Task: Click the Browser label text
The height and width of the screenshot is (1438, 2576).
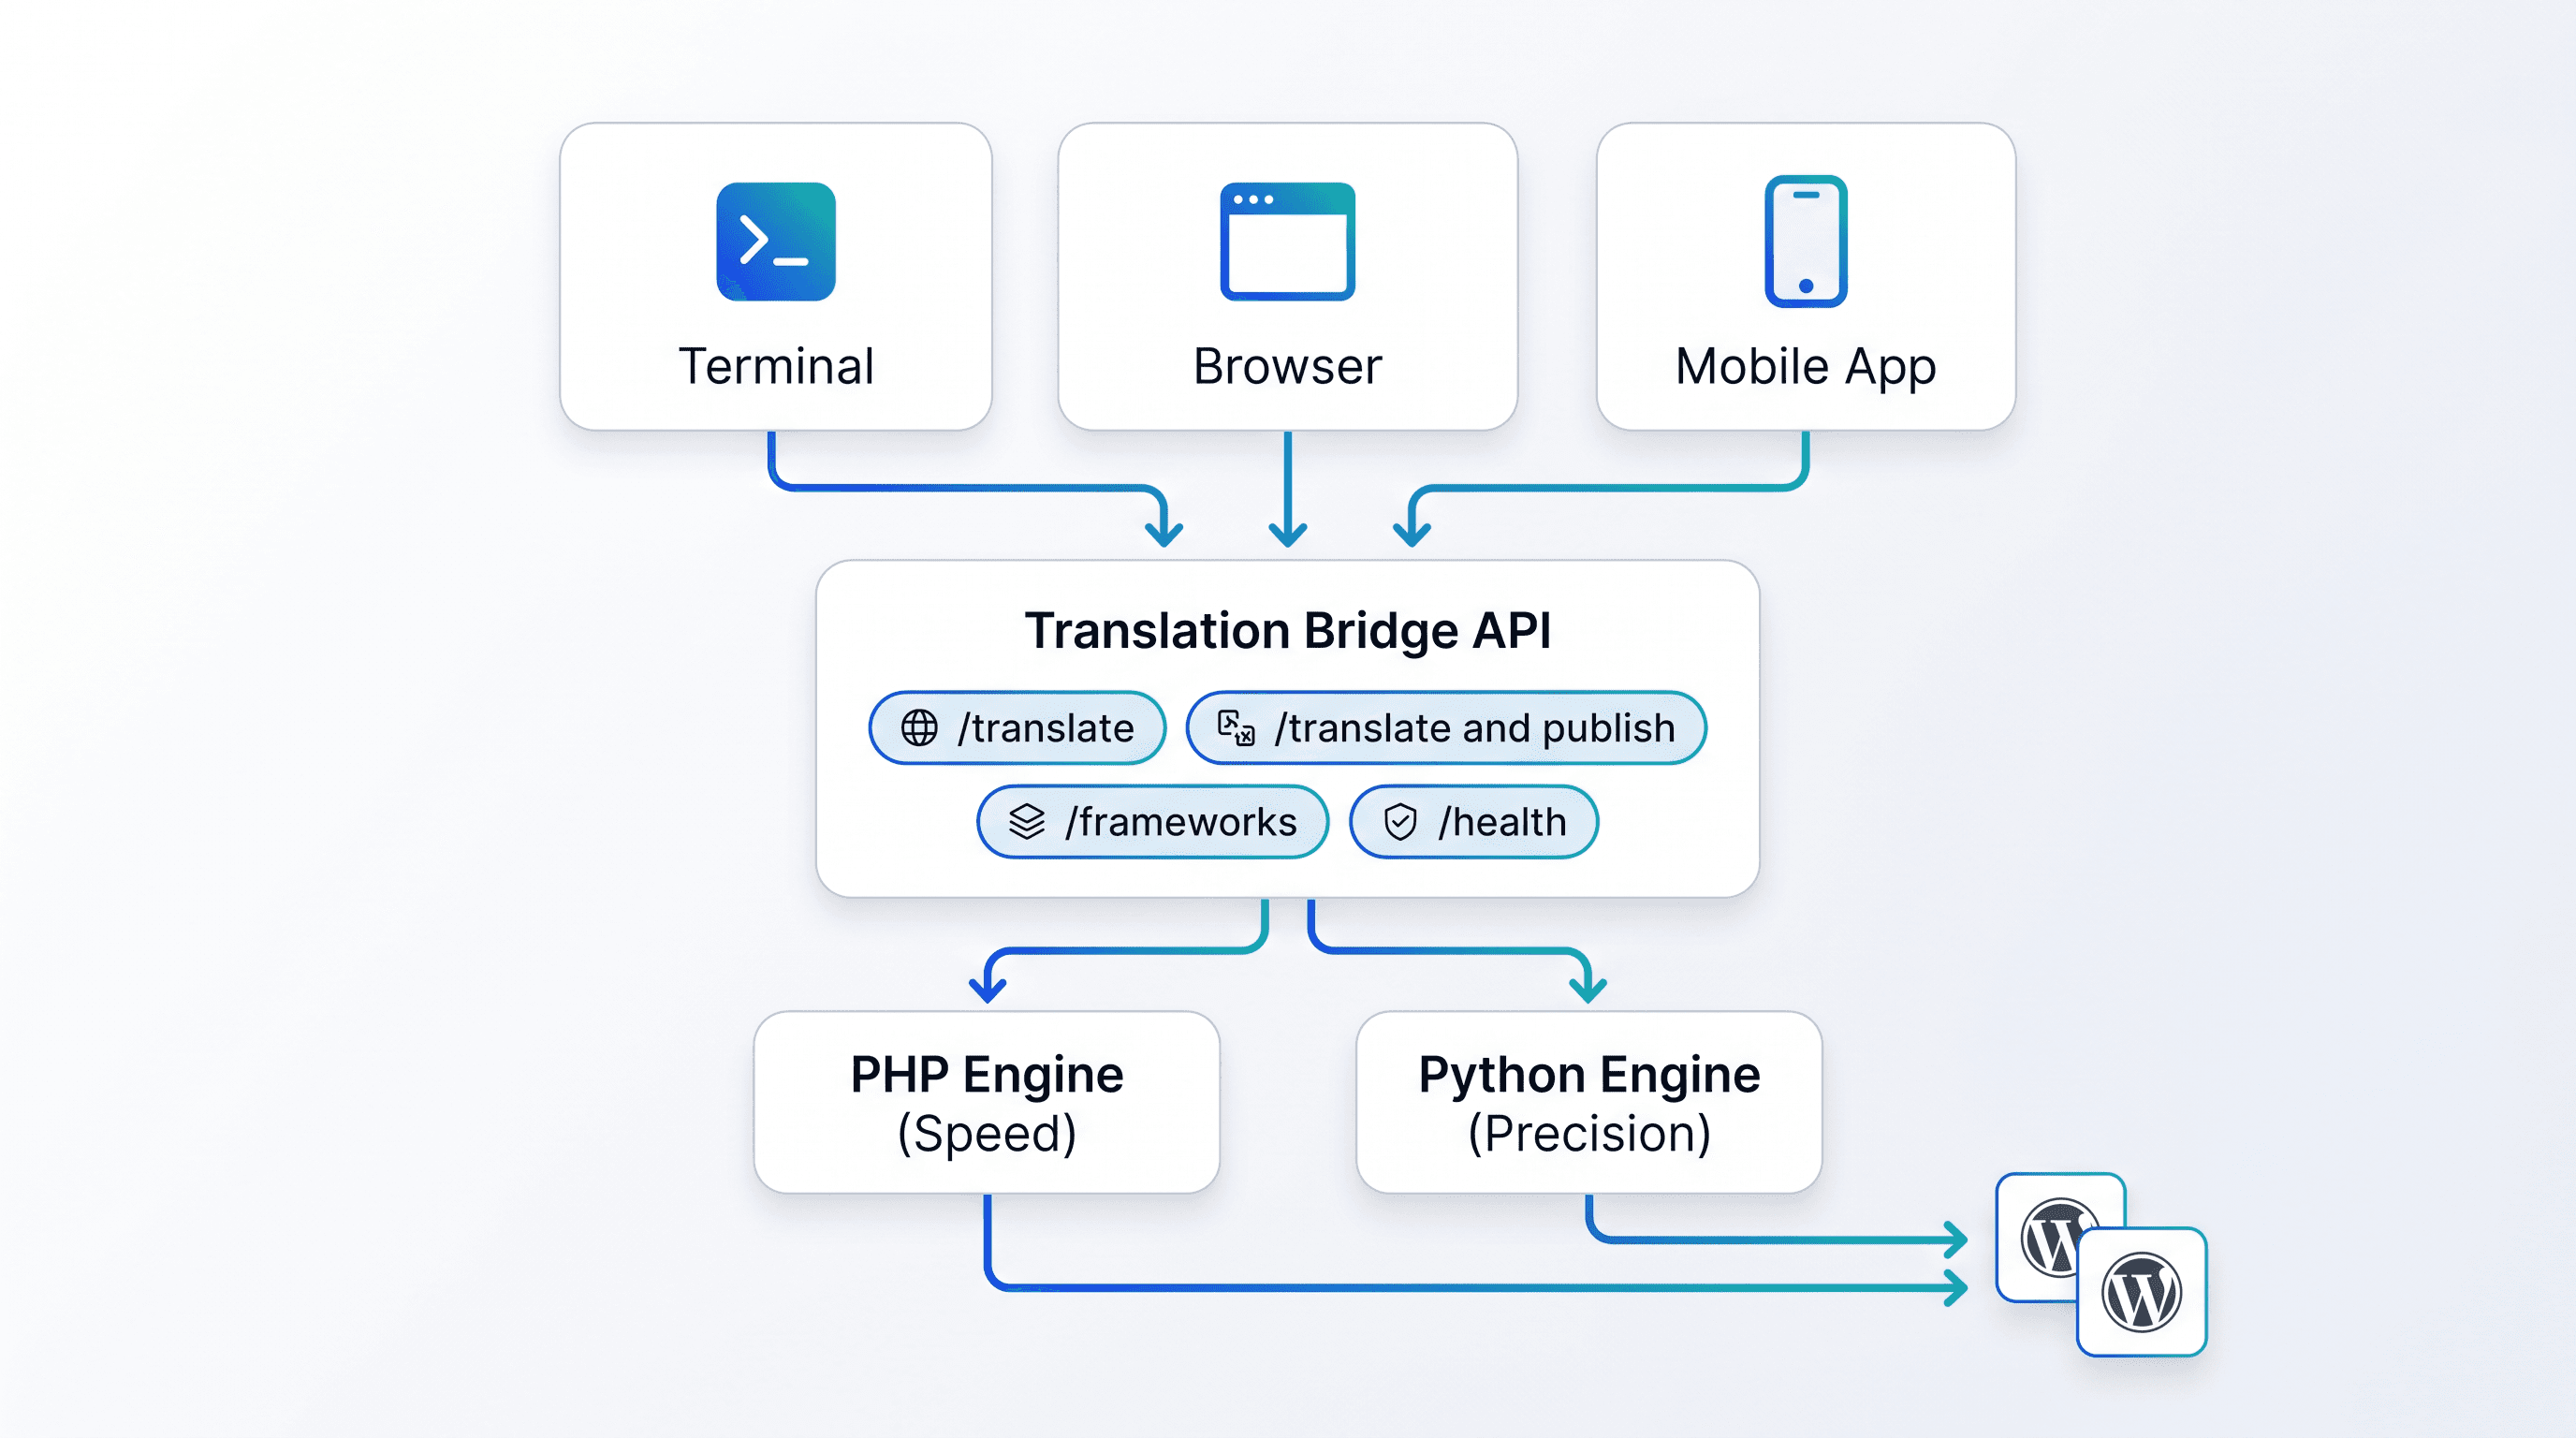Action: (1287, 366)
